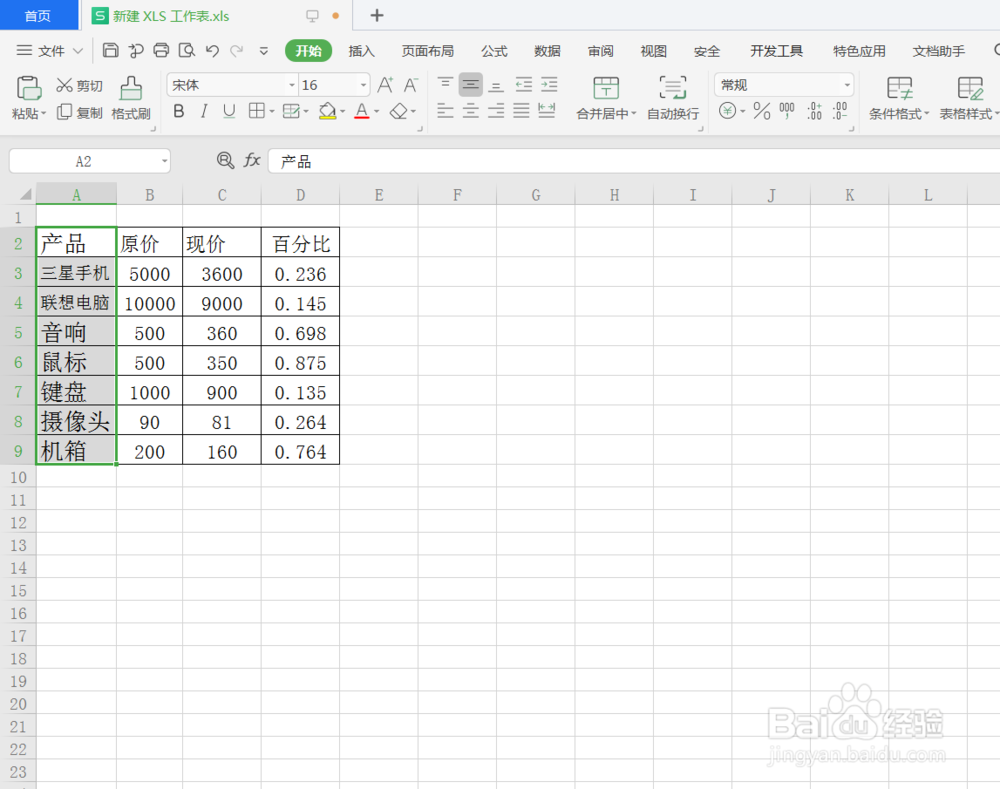1000x789 pixels.
Task: Open the font name dropdown
Action: coord(291,85)
